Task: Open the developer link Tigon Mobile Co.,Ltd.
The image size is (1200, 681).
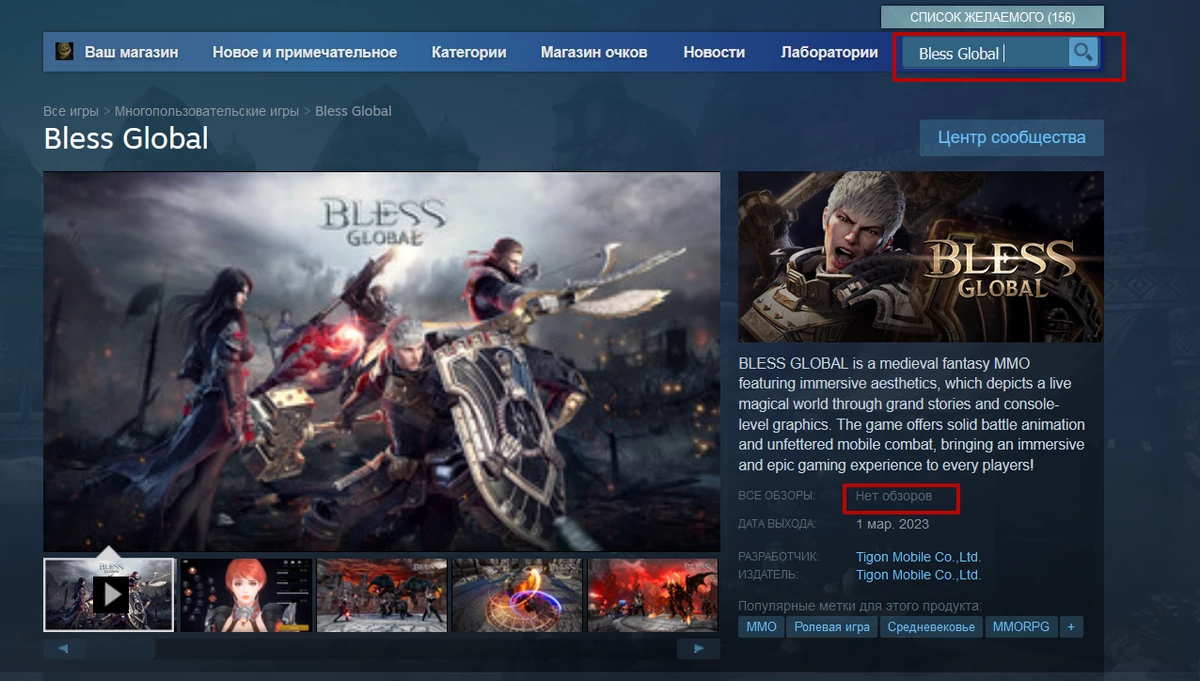Action: [x=918, y=557]
